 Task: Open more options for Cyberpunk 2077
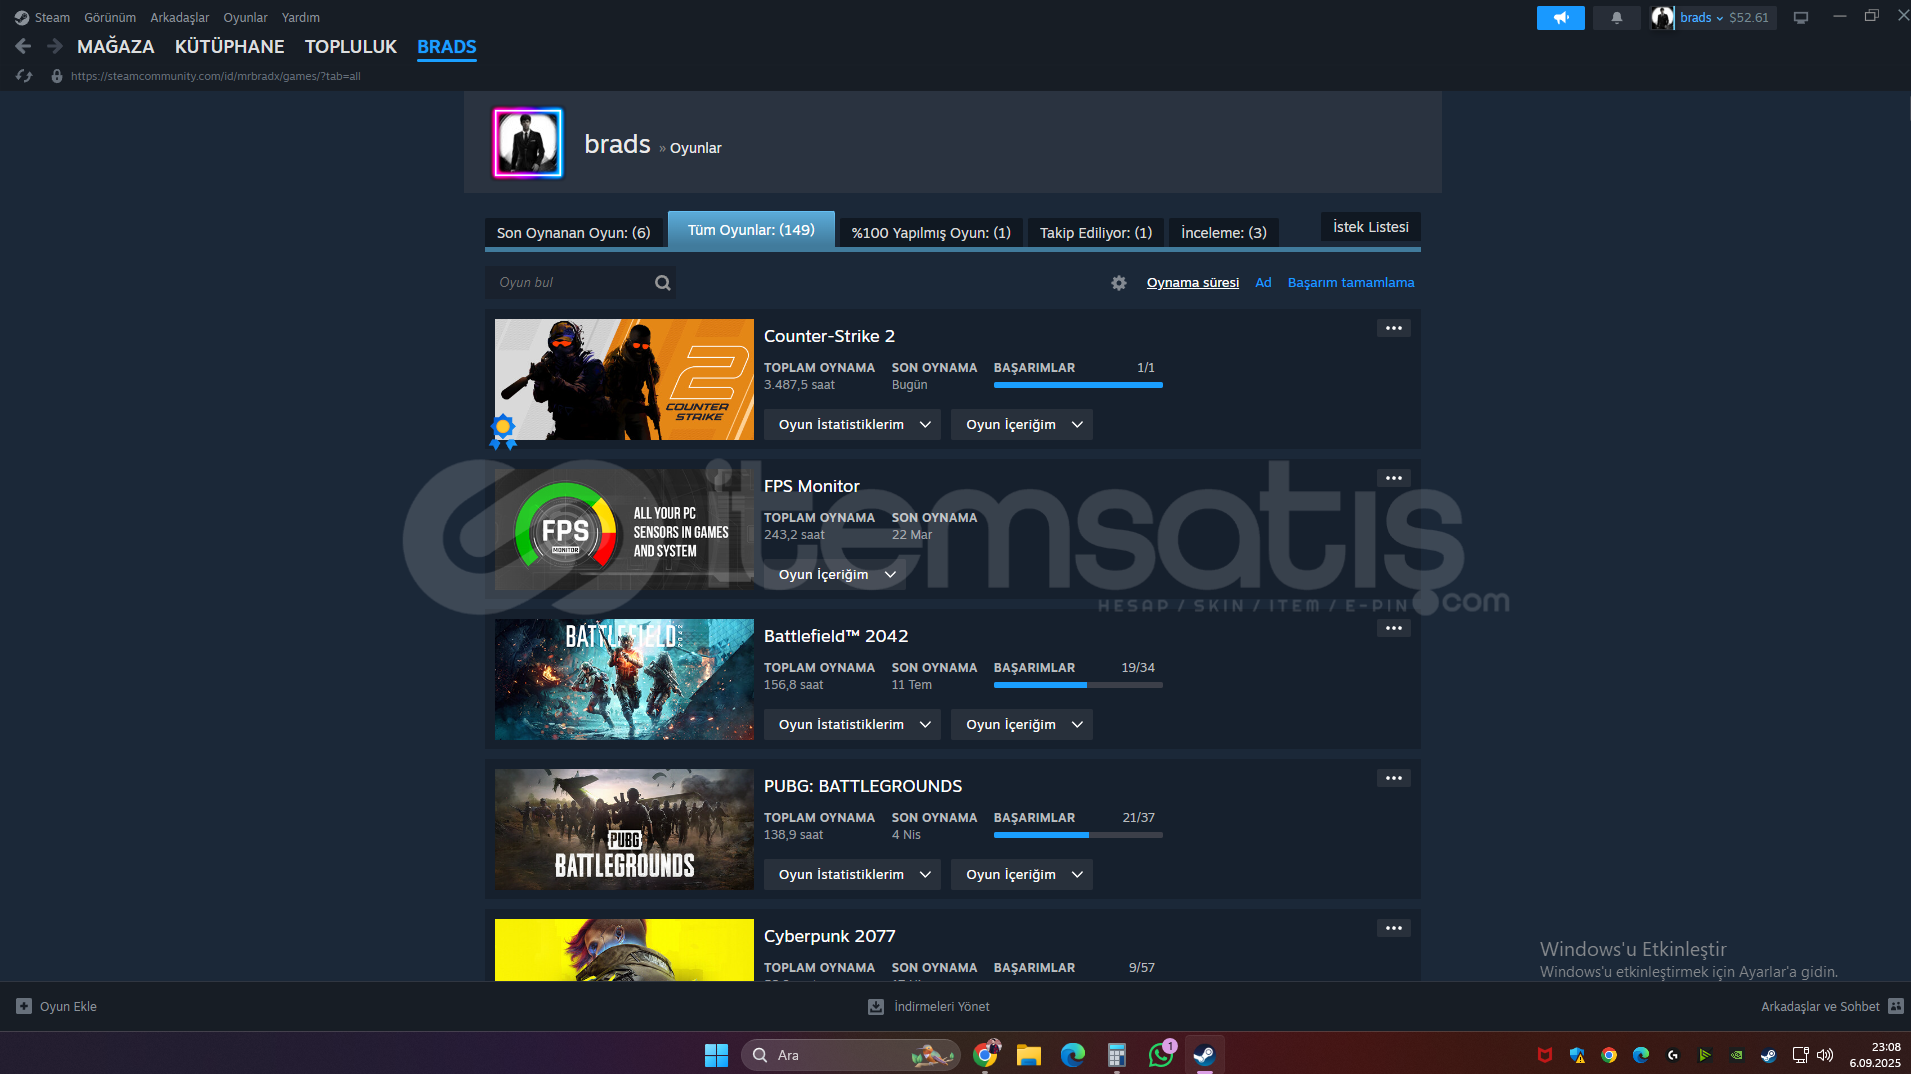pos(1393,928)
